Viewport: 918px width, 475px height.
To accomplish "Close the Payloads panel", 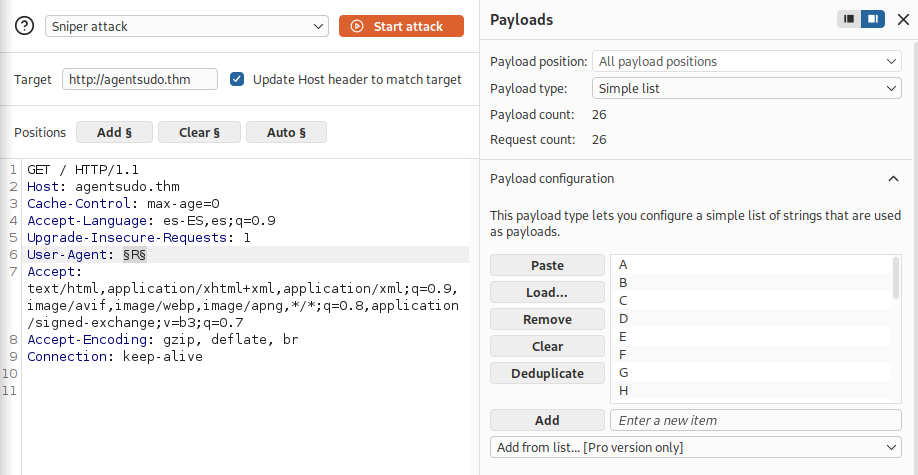I will pyautogui.click(x=903, y=19).
